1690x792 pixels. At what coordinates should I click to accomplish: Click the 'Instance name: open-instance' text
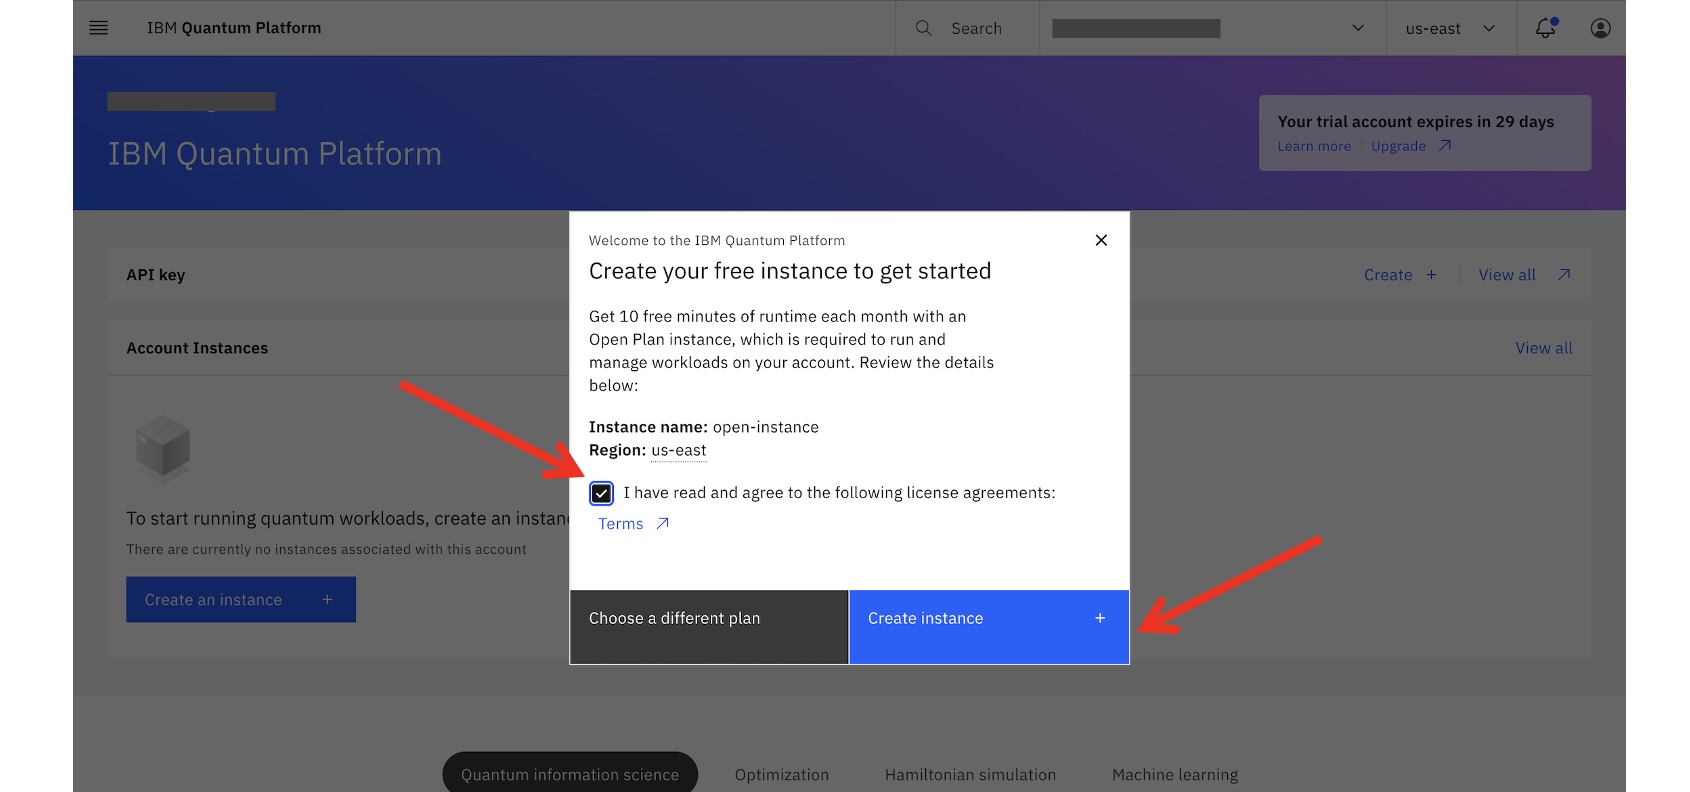(704, 427)
